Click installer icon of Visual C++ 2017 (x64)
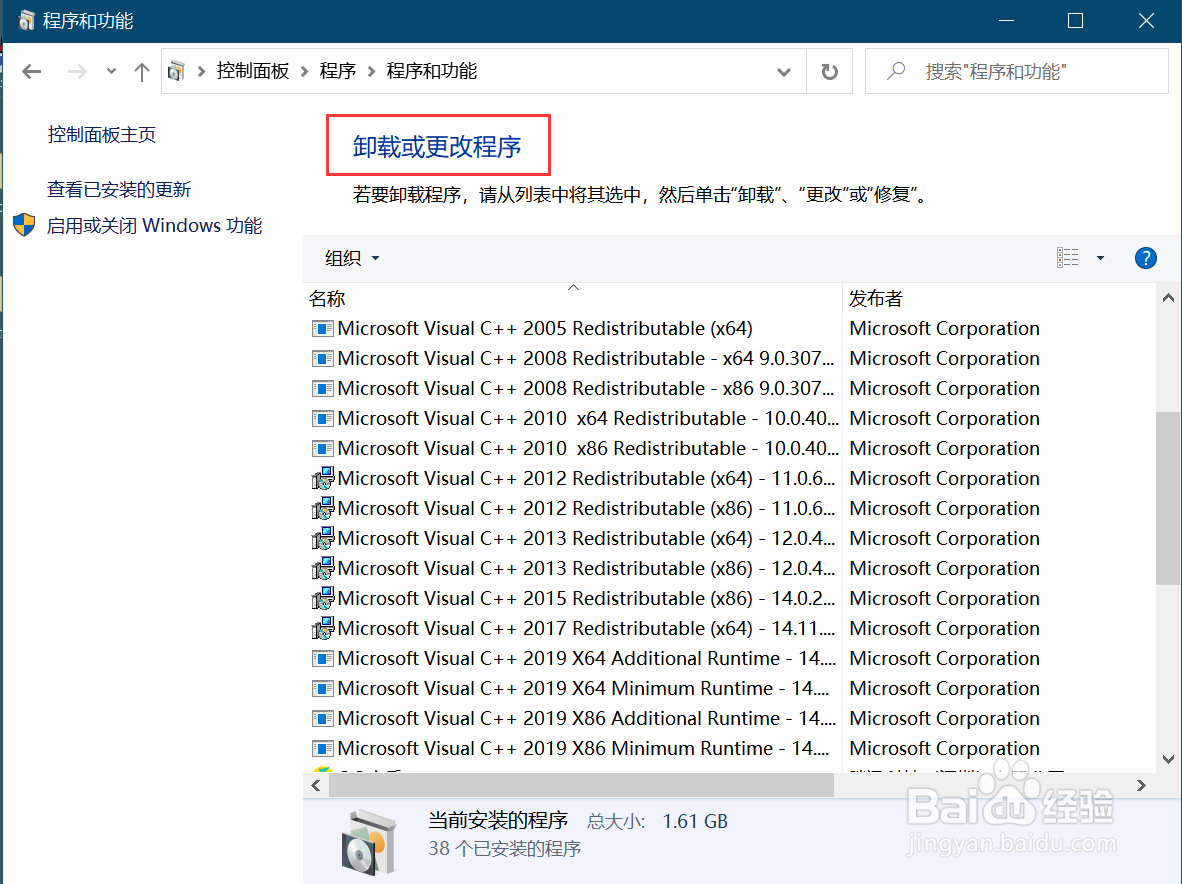 [323, 629]
